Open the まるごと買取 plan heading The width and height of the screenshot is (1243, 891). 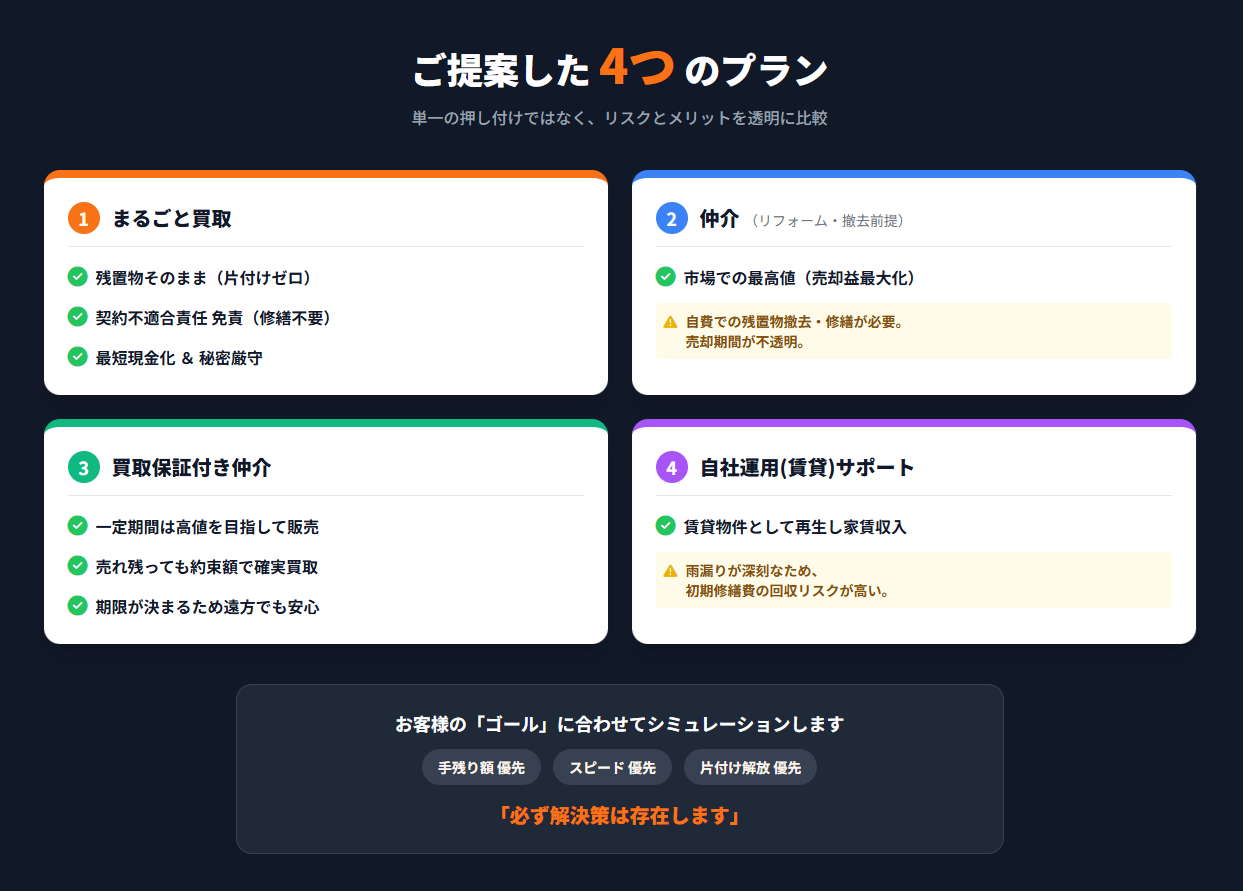tap(172, 218)
